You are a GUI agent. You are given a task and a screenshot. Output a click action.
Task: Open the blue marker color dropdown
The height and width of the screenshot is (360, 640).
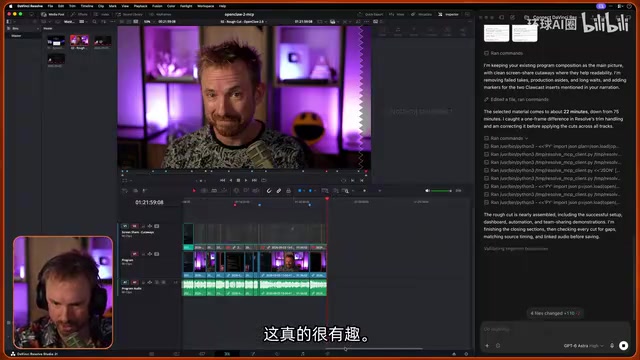point(316,191)
